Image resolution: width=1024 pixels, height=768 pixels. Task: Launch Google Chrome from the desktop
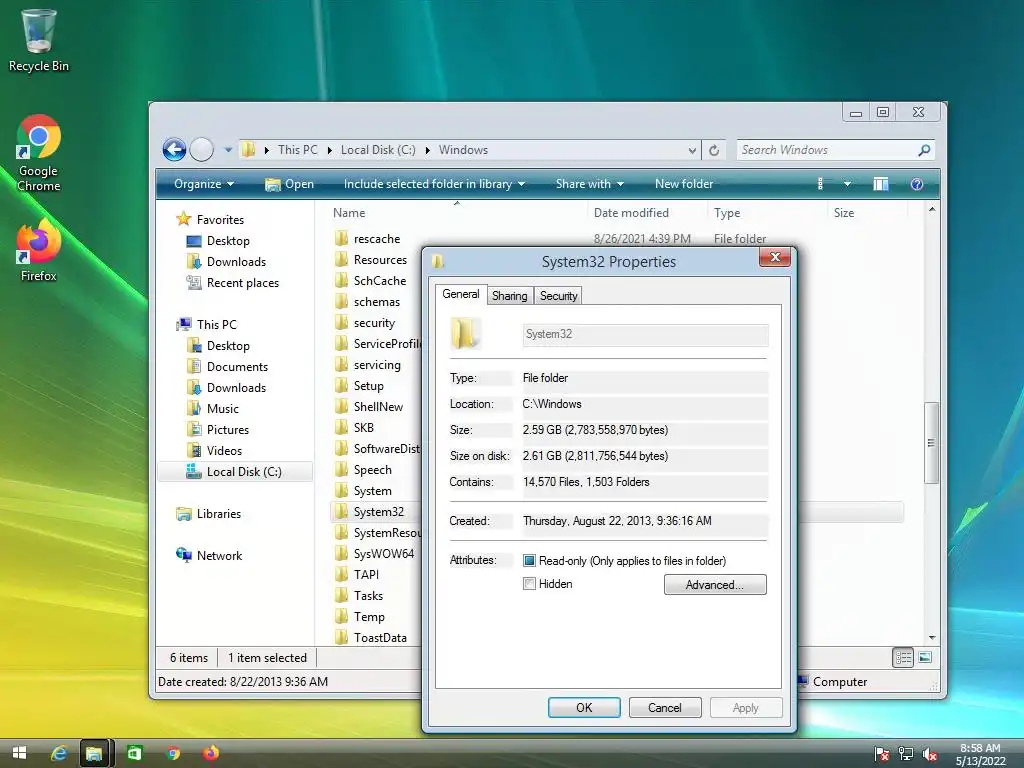pos(39,153)
